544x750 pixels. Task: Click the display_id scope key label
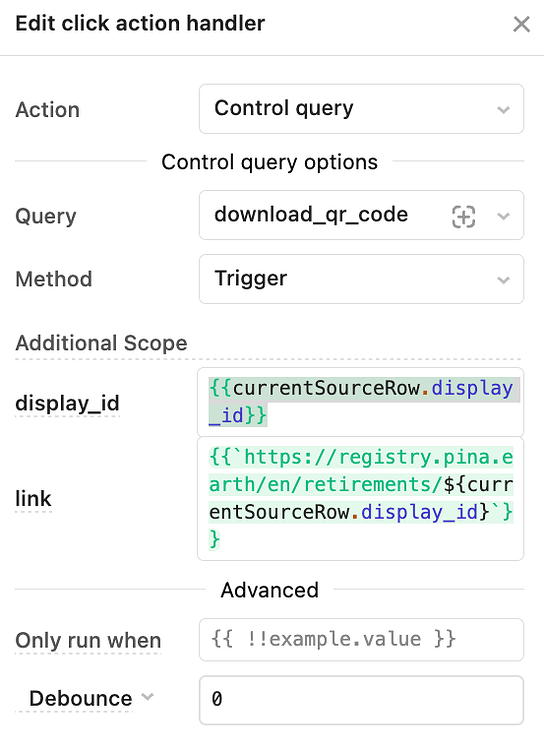tap(67, 403)
